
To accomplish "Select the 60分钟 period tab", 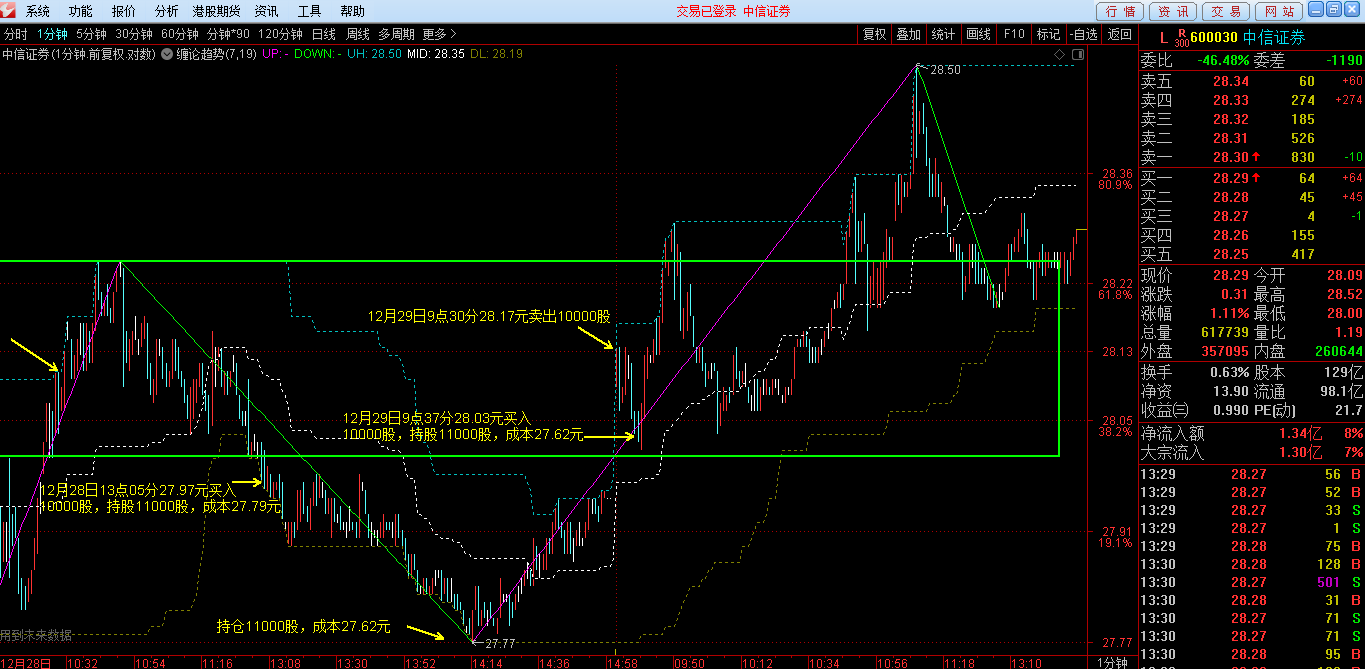I will (180, 34).
